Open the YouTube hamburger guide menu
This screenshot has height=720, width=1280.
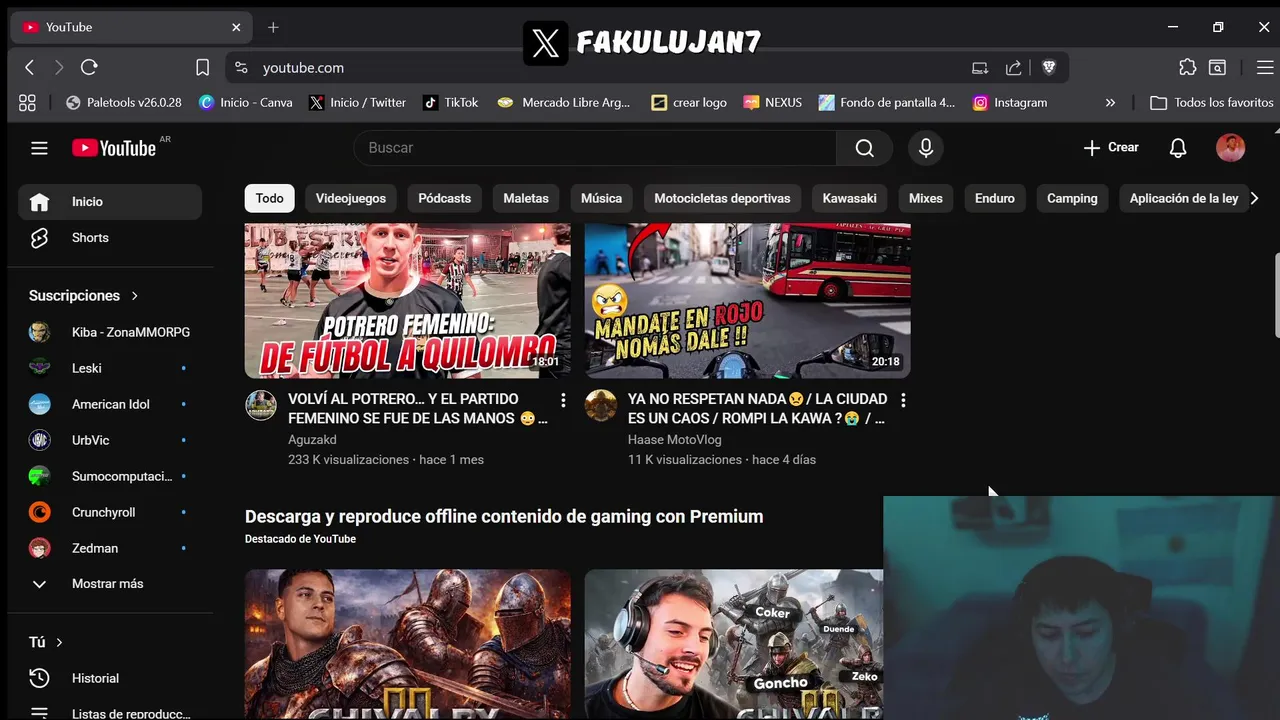point(39,148)
